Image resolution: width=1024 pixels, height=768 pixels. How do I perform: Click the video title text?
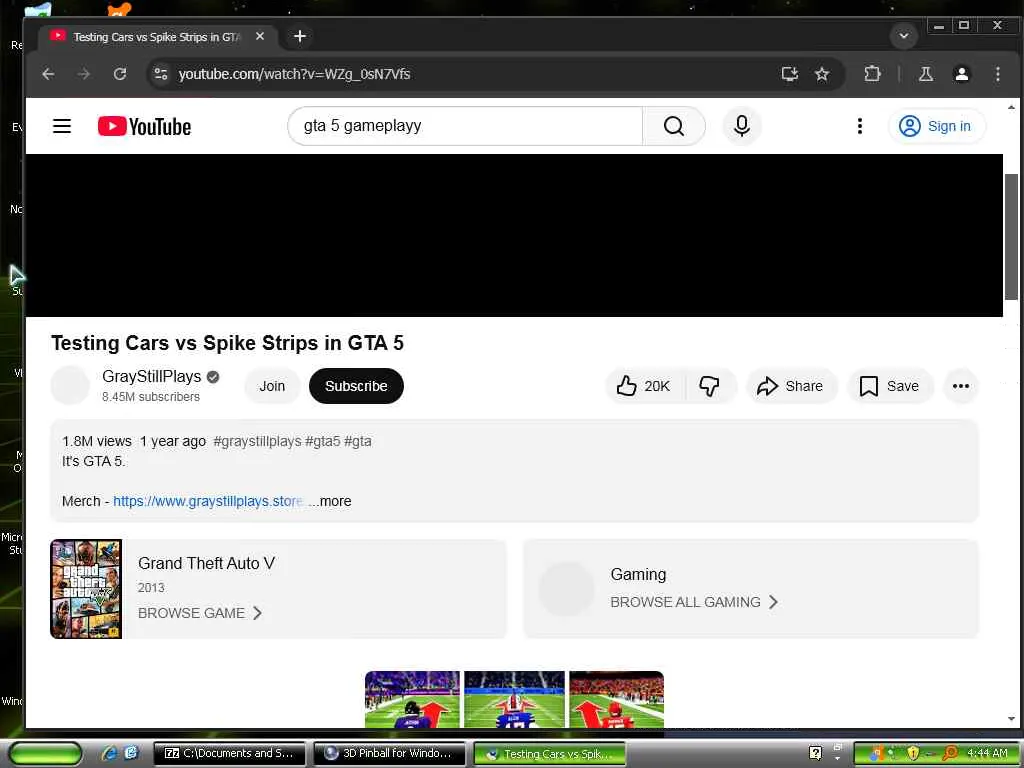point(227,343)
